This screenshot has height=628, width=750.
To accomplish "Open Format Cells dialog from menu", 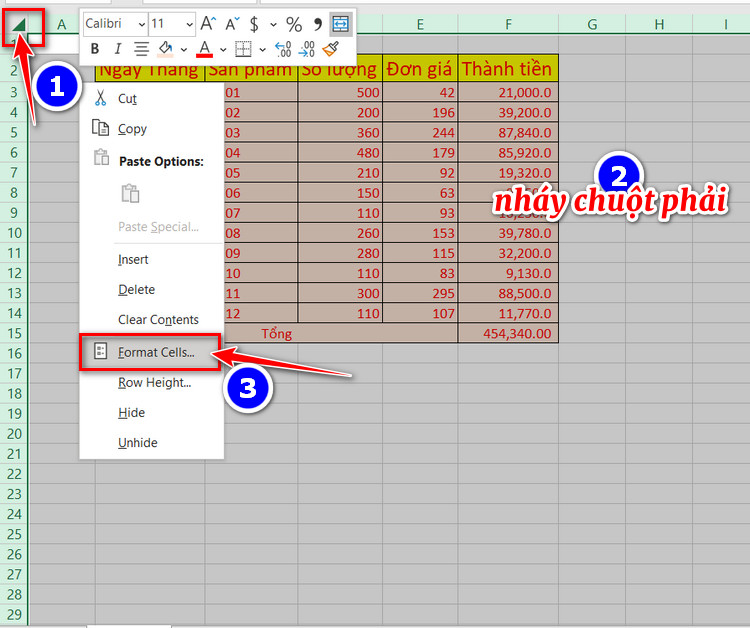I will pos(150,352).
